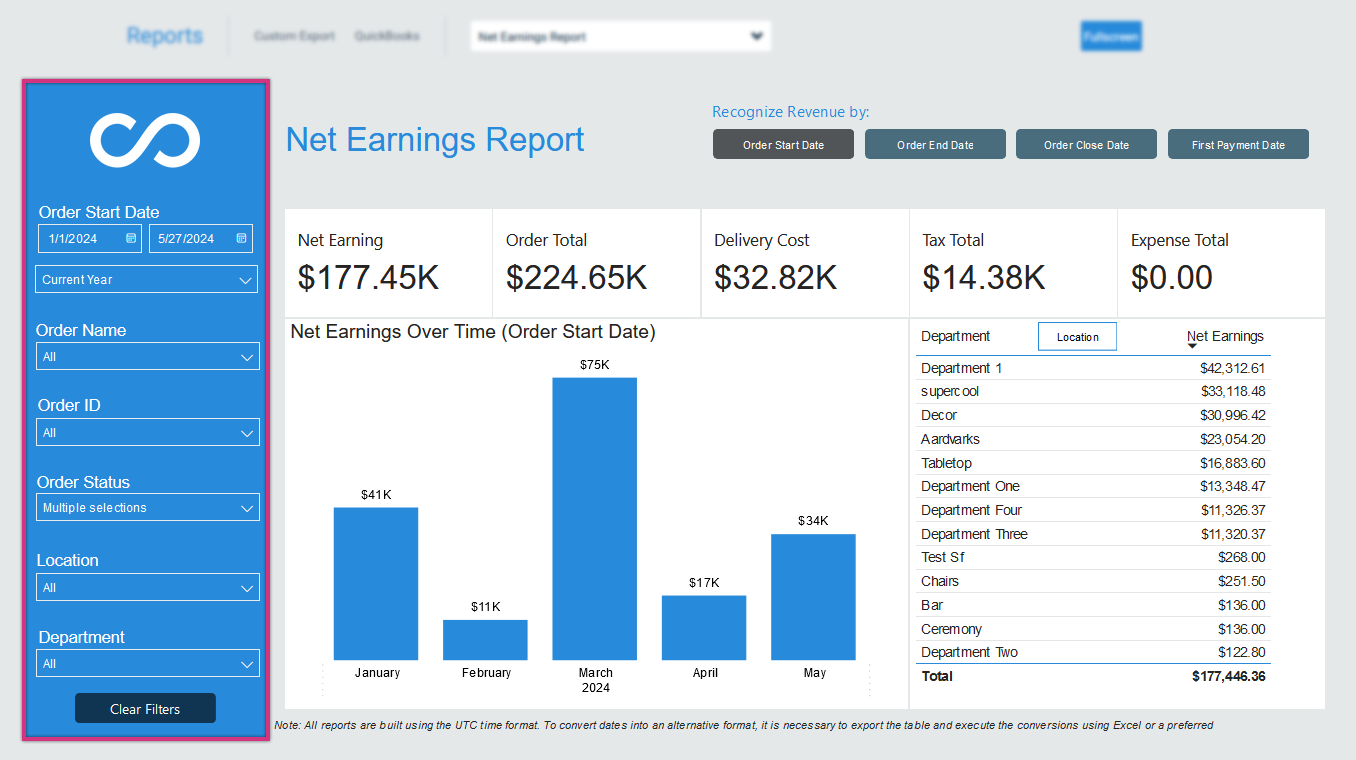Select the Department 1 row in the table
The width and height of the screenshot is (1356, 760).
point(1093,368)
